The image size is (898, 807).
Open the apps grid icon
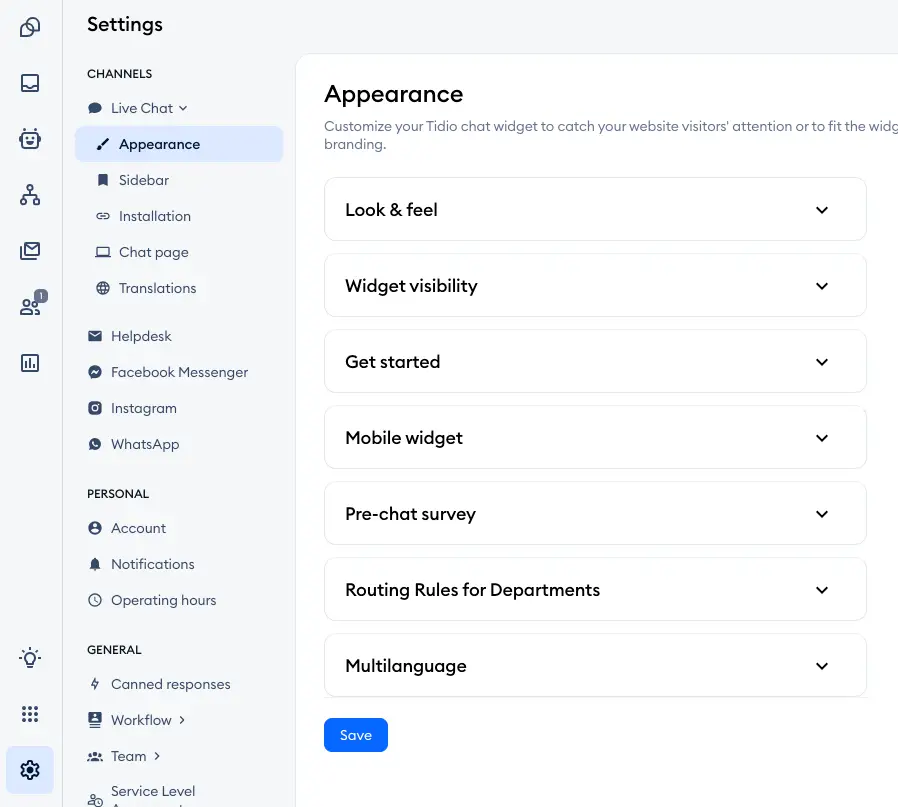[30, 714]
